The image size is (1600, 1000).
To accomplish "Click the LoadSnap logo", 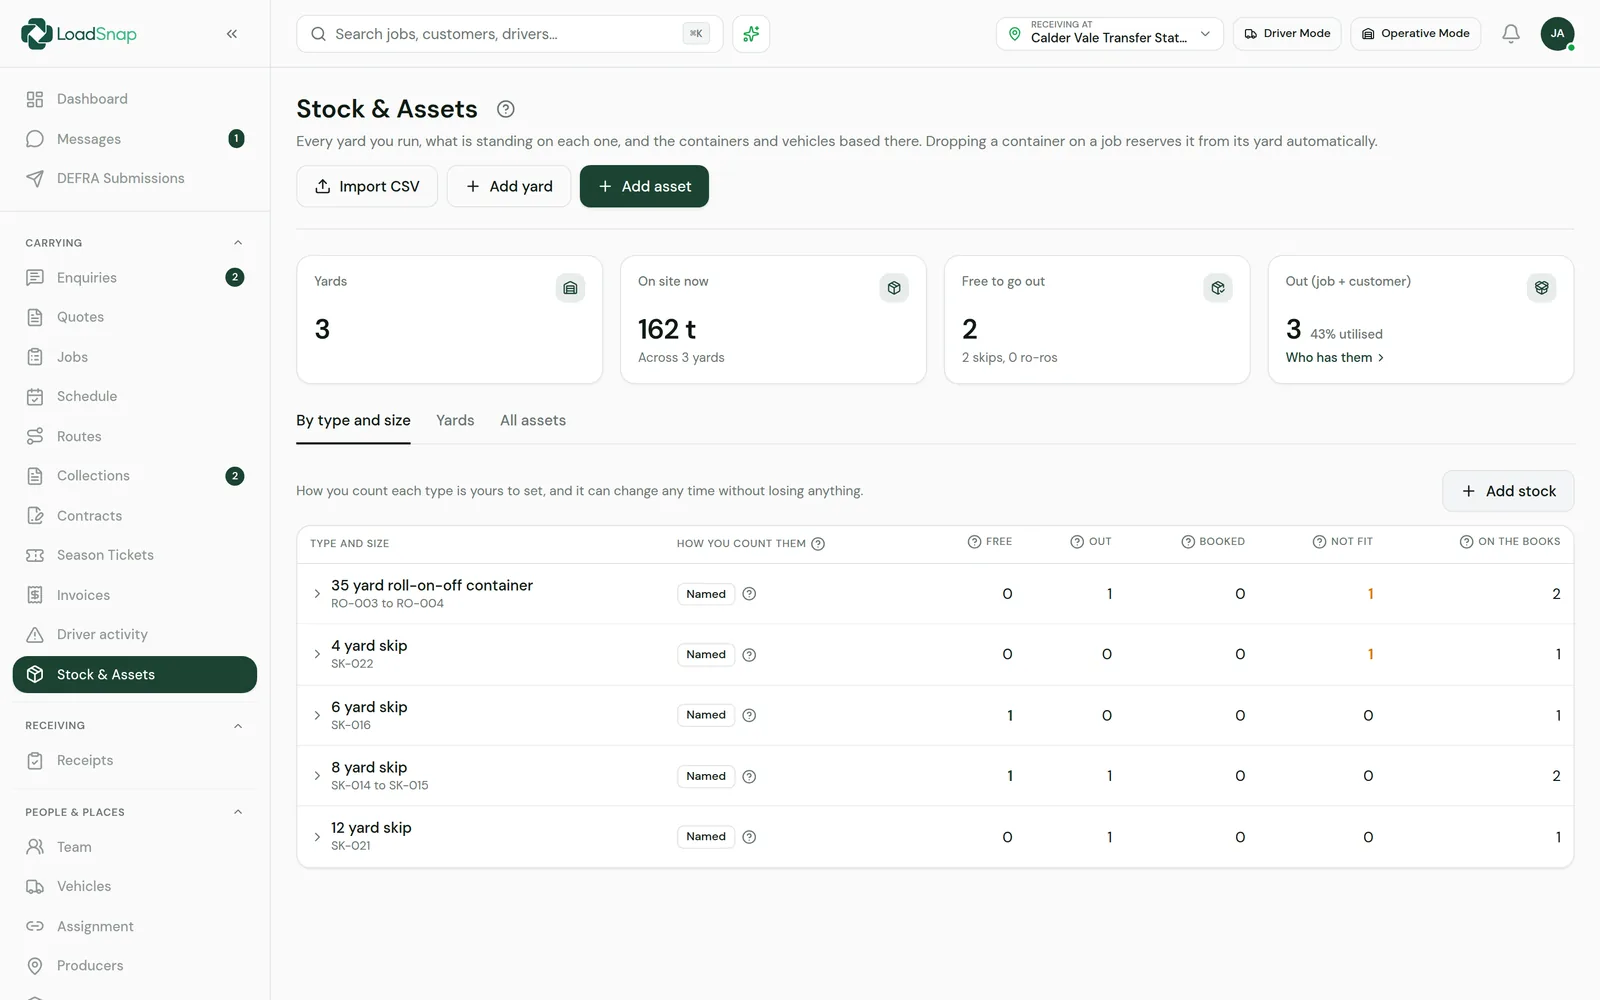I will tap(79, 34).
